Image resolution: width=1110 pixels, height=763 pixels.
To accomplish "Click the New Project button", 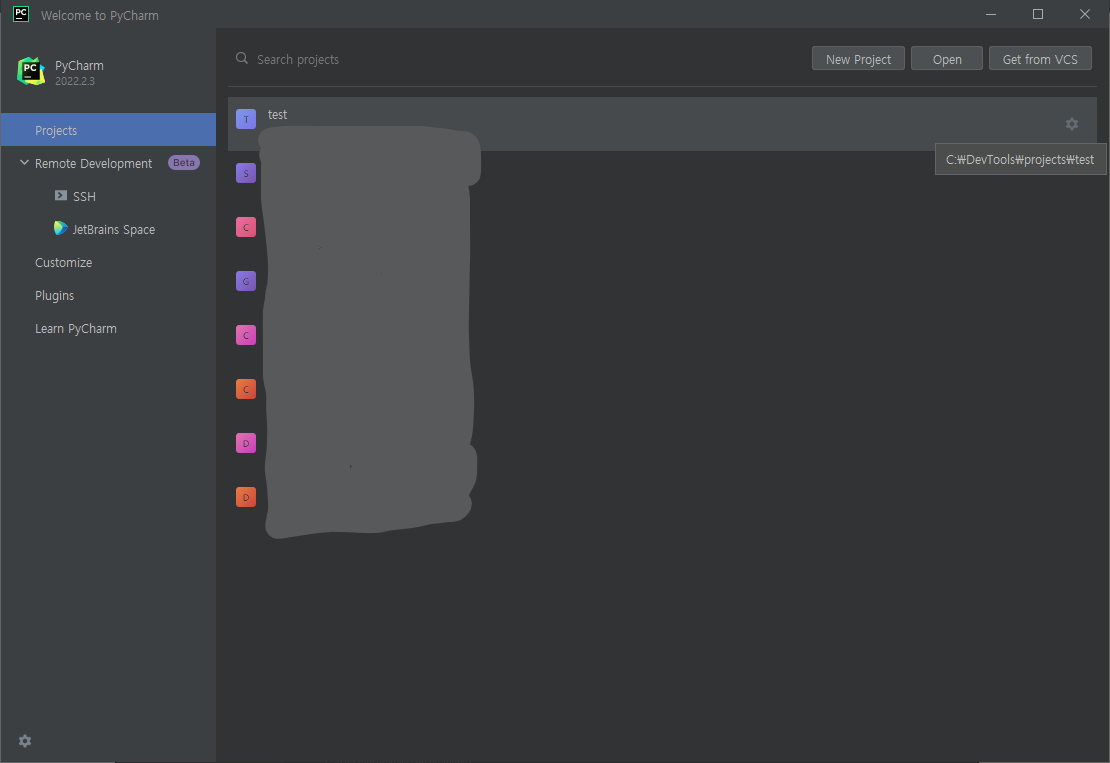I will [858, 59].
